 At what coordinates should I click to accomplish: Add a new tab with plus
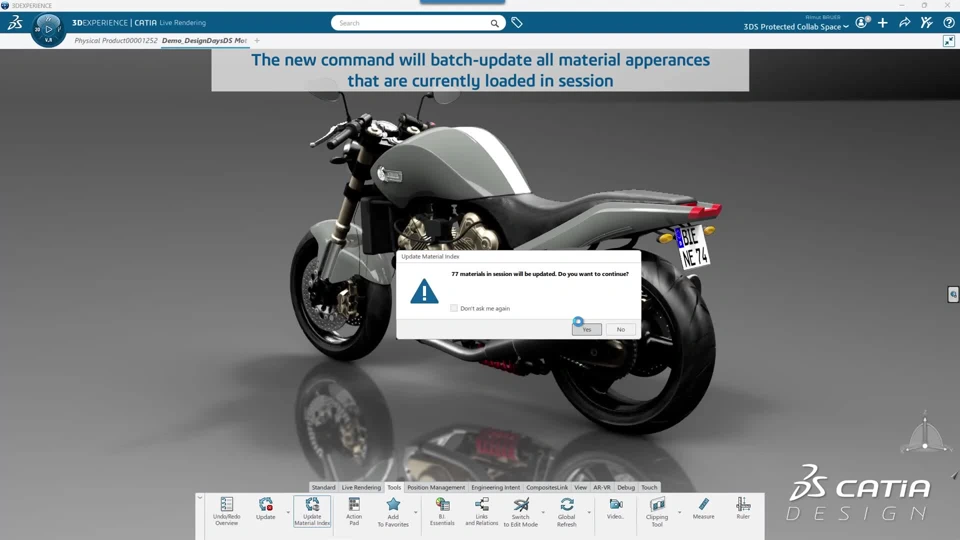click(257, 40)
